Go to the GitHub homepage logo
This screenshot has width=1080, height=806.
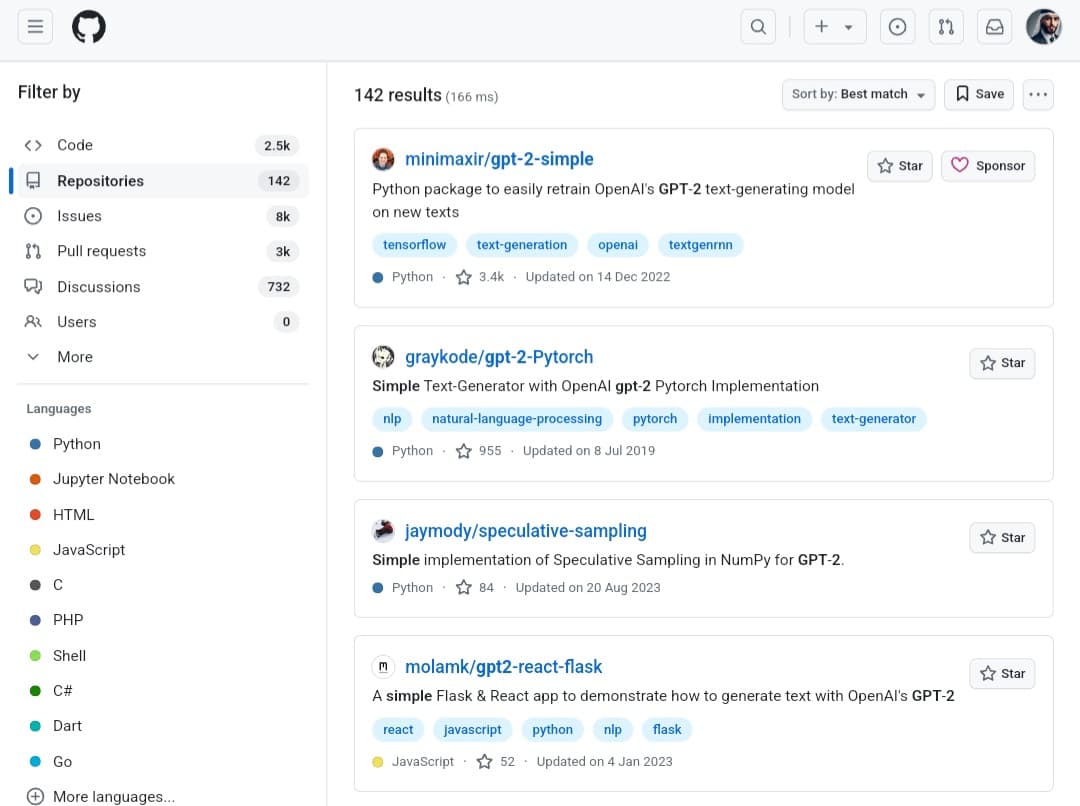[x=88, y=27]
